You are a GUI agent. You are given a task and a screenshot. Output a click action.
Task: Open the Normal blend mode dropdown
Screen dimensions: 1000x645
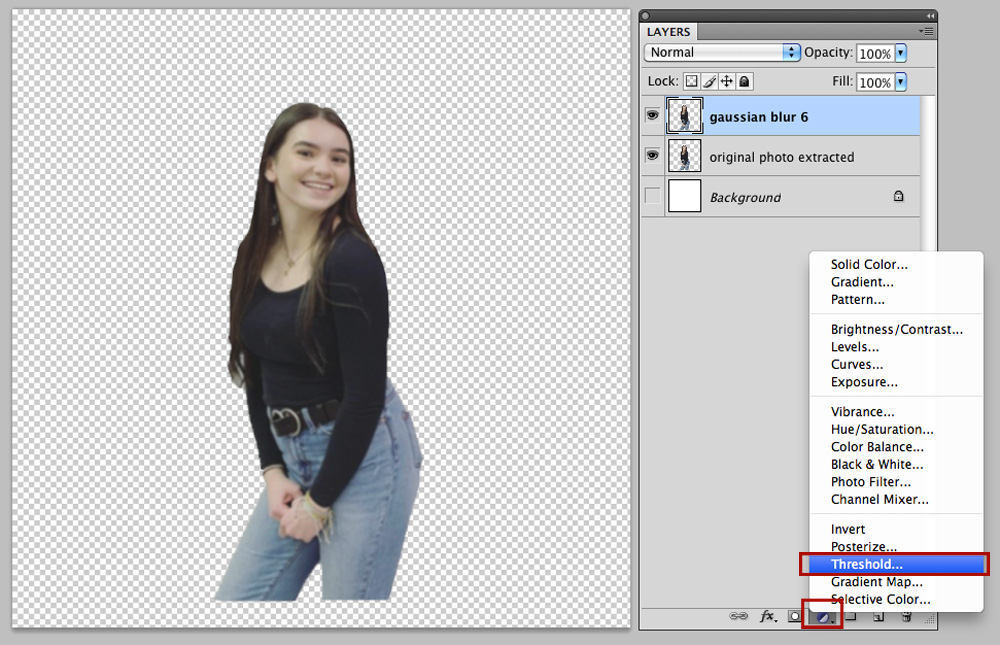(722, 52)
